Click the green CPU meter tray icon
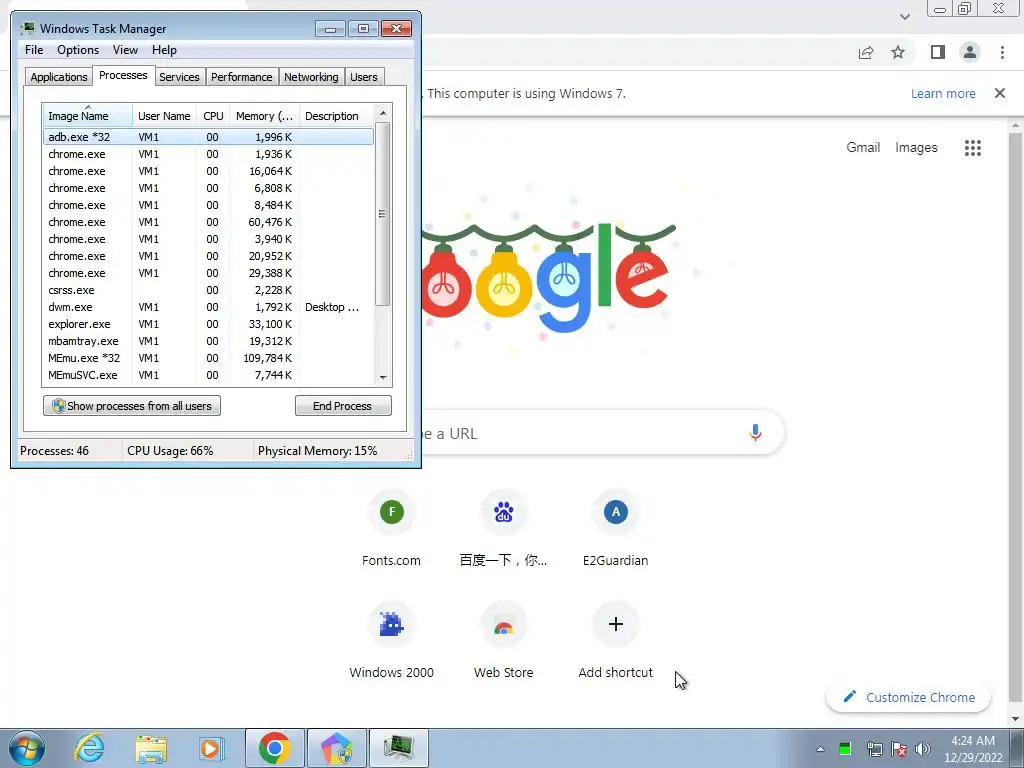Screen dimensions: 1024x768 (845, 749)
